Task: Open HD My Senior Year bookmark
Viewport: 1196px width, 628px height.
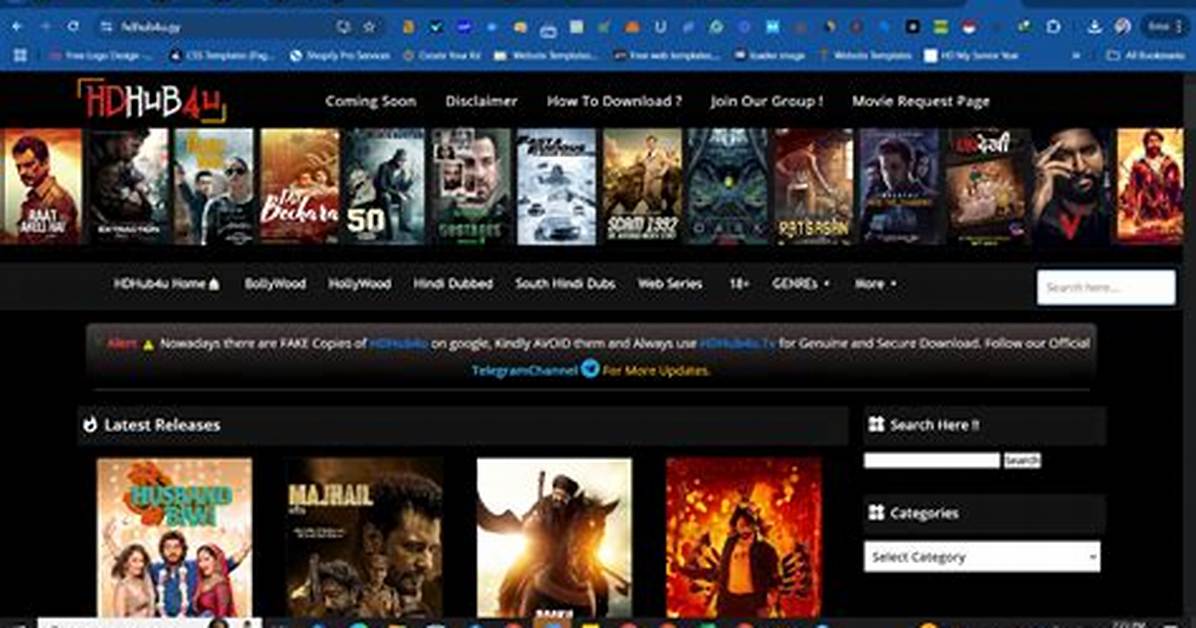Action: (972, 55)
